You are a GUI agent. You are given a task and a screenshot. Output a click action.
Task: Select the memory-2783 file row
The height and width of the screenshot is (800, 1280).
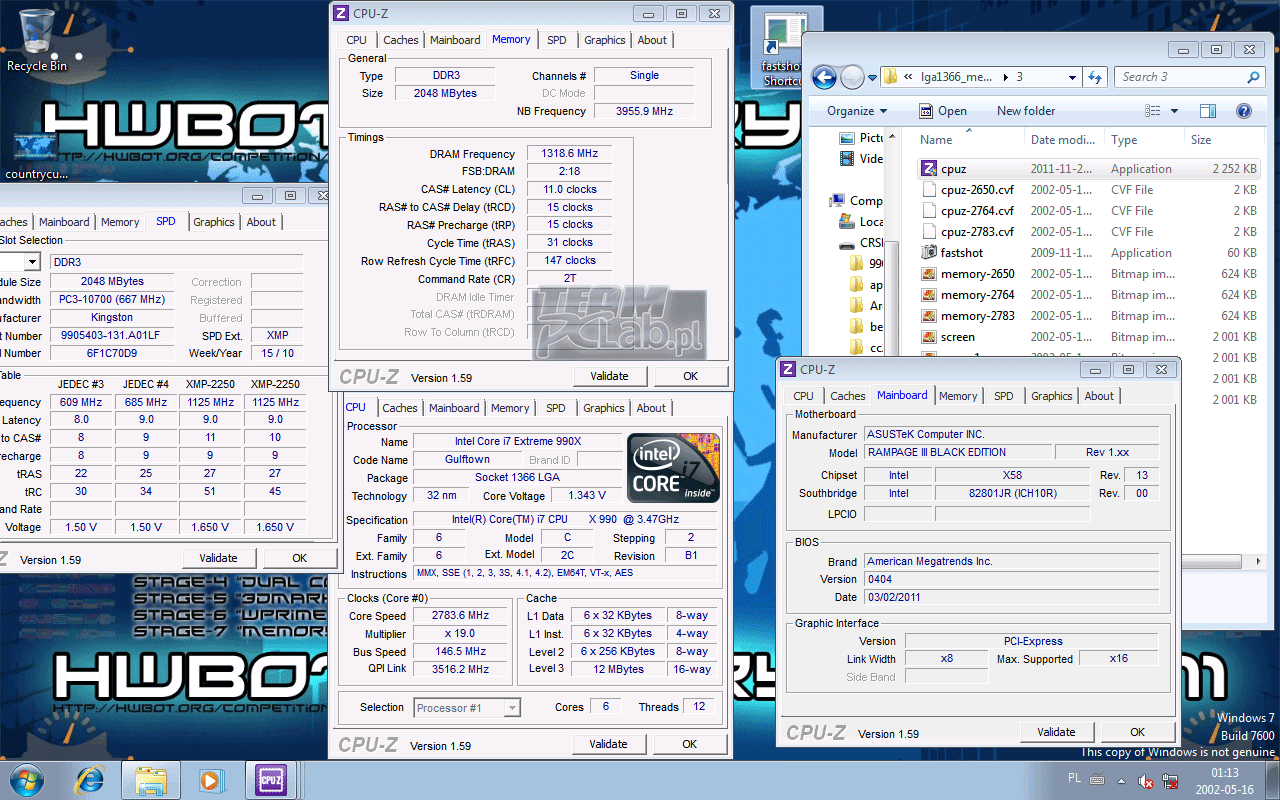pyautogui.click(x=1088, y=316)
